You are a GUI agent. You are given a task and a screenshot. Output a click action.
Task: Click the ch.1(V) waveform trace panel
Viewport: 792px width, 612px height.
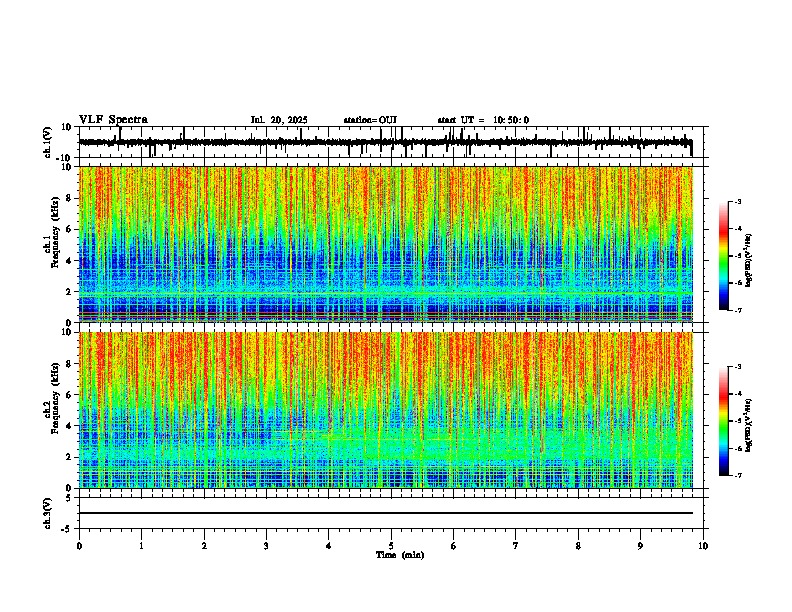(x=391, y=142)
